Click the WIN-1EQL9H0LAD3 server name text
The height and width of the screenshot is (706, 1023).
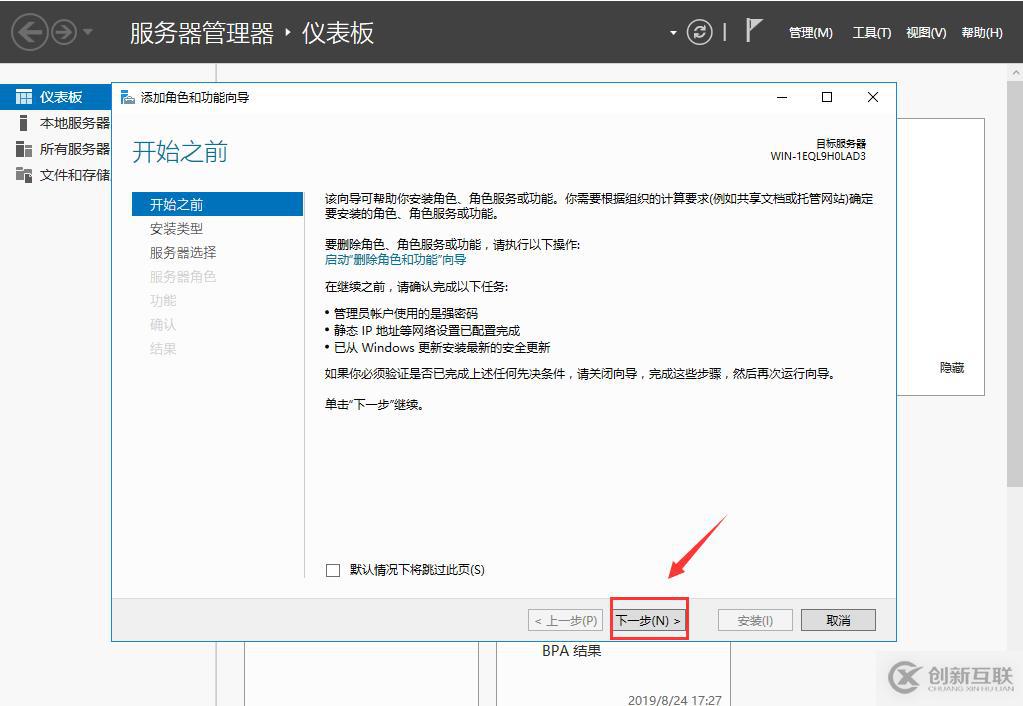click(x=818, y=157)
